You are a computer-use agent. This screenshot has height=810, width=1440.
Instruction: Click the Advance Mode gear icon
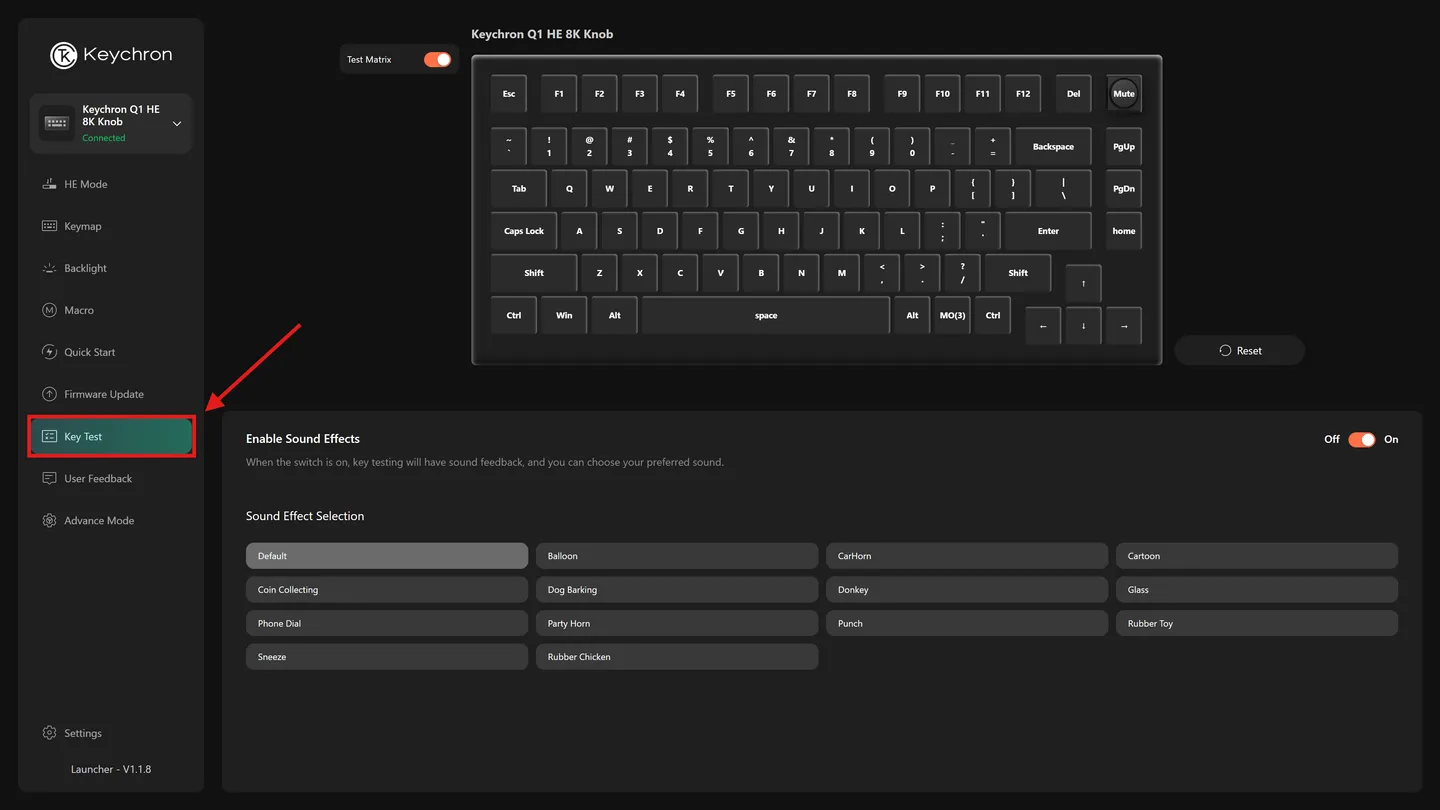pyautogui.click(x=49, y=520)
